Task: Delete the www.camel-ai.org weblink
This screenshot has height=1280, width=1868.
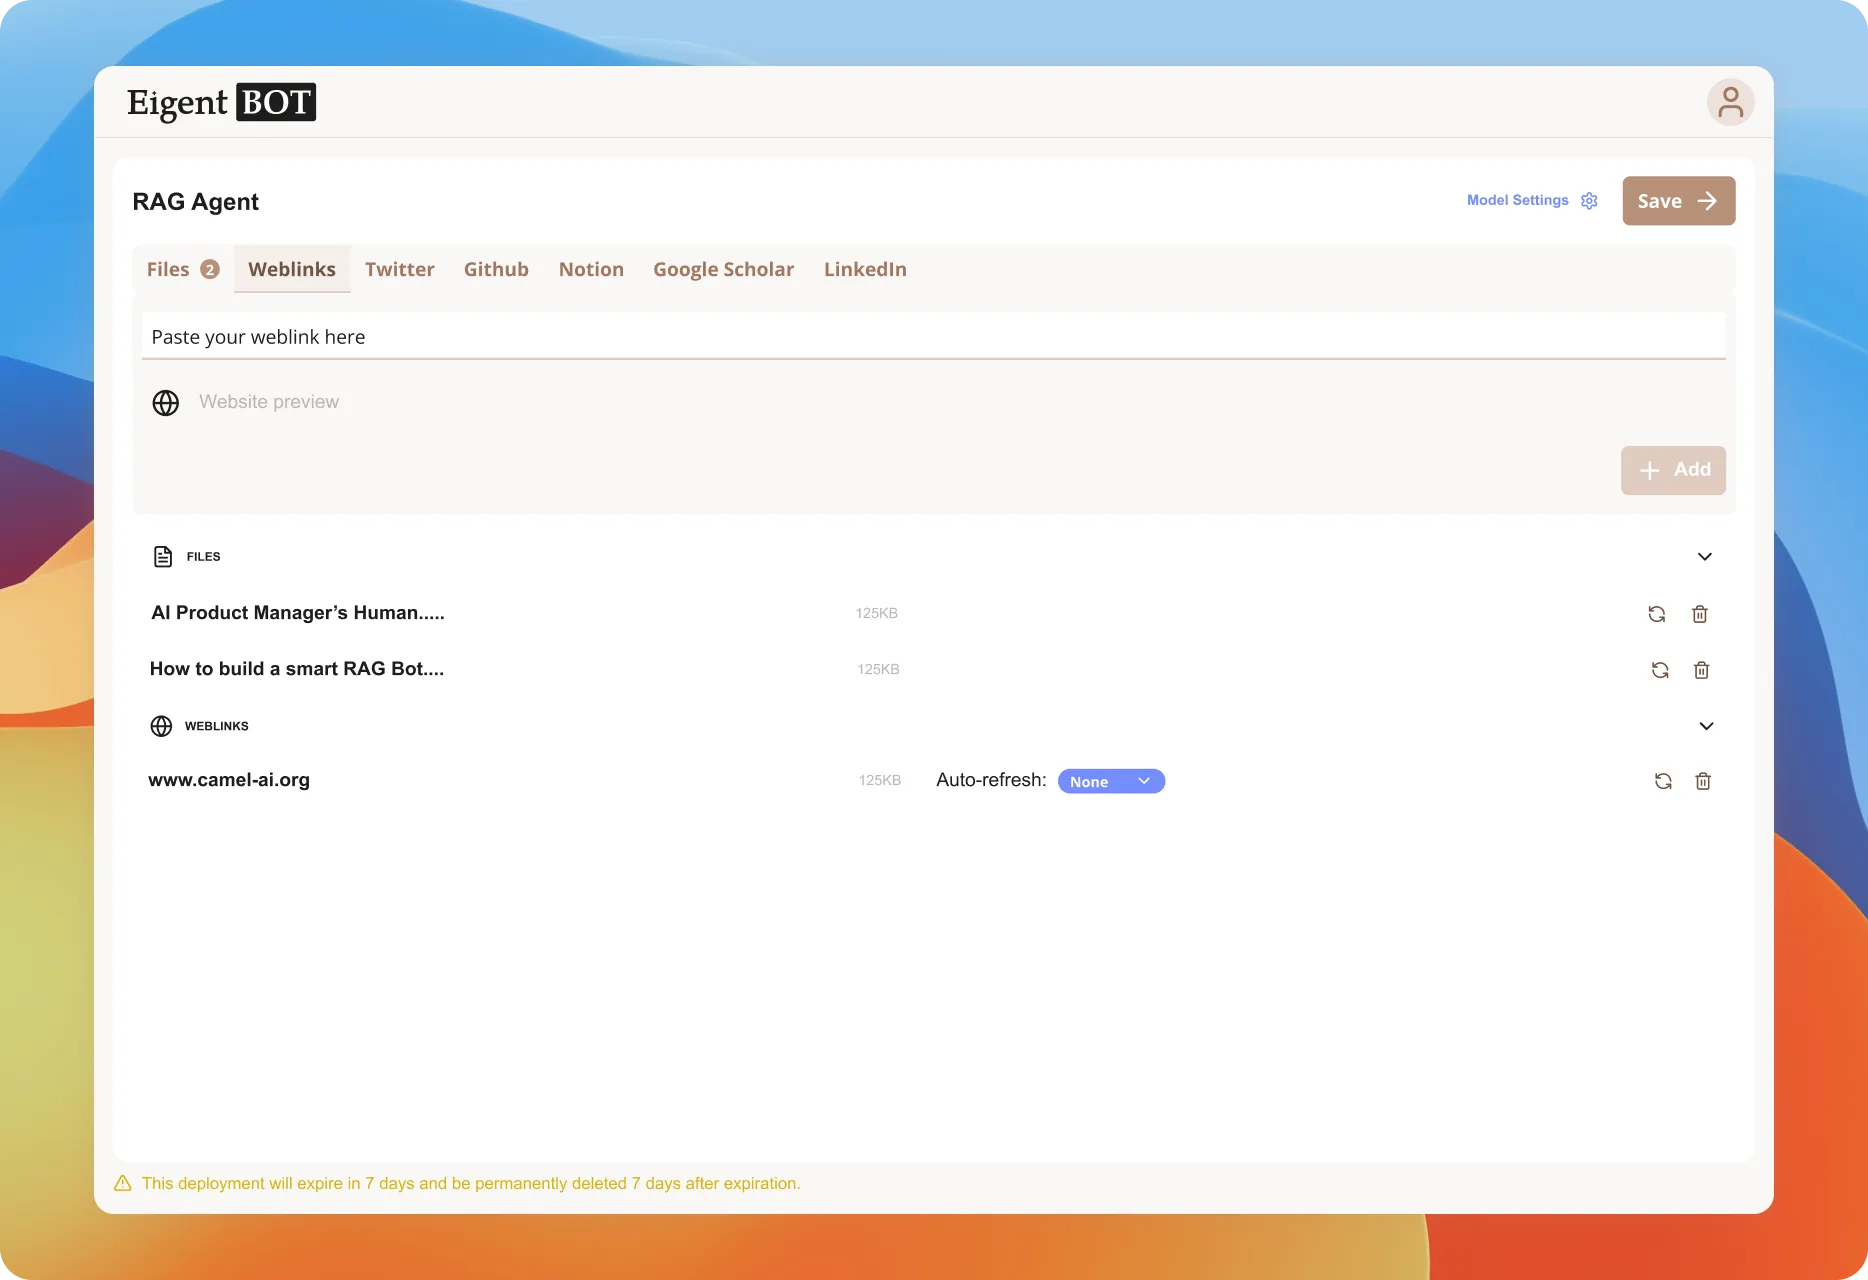Action: [x=1703, y=781]
